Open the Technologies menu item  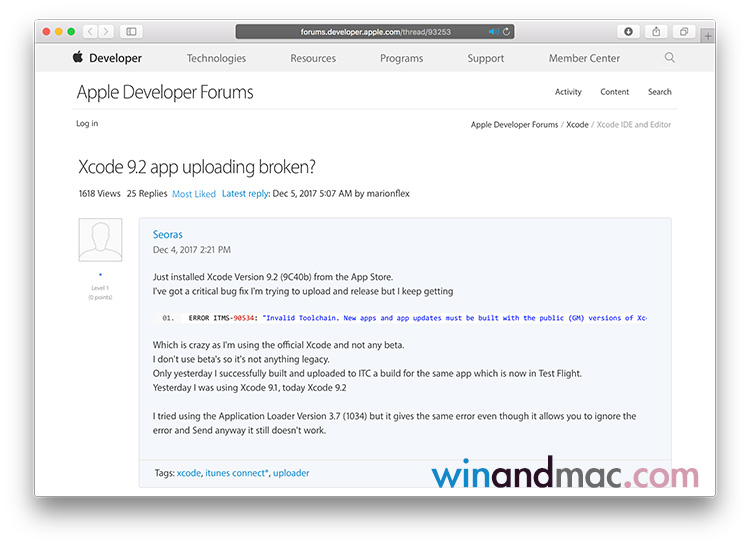coord(216,58)
